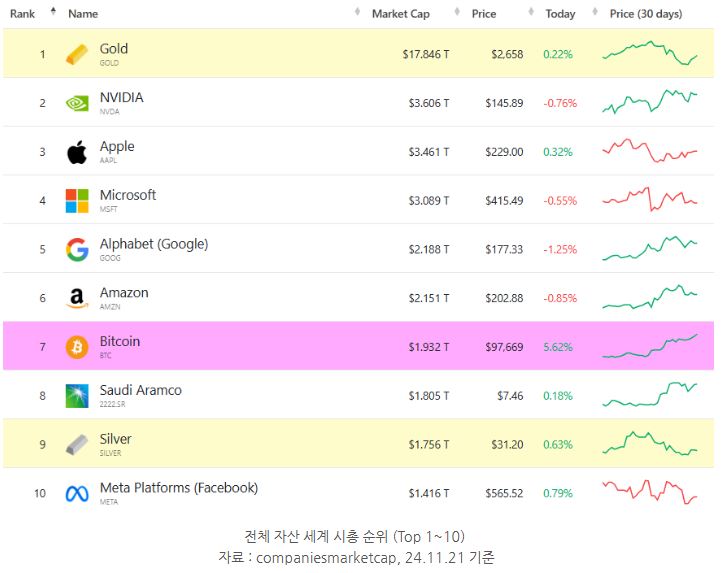This screenshot has height=573, width=721.
Task: Click the Price (30 days) column header
Action: point(646,14)
